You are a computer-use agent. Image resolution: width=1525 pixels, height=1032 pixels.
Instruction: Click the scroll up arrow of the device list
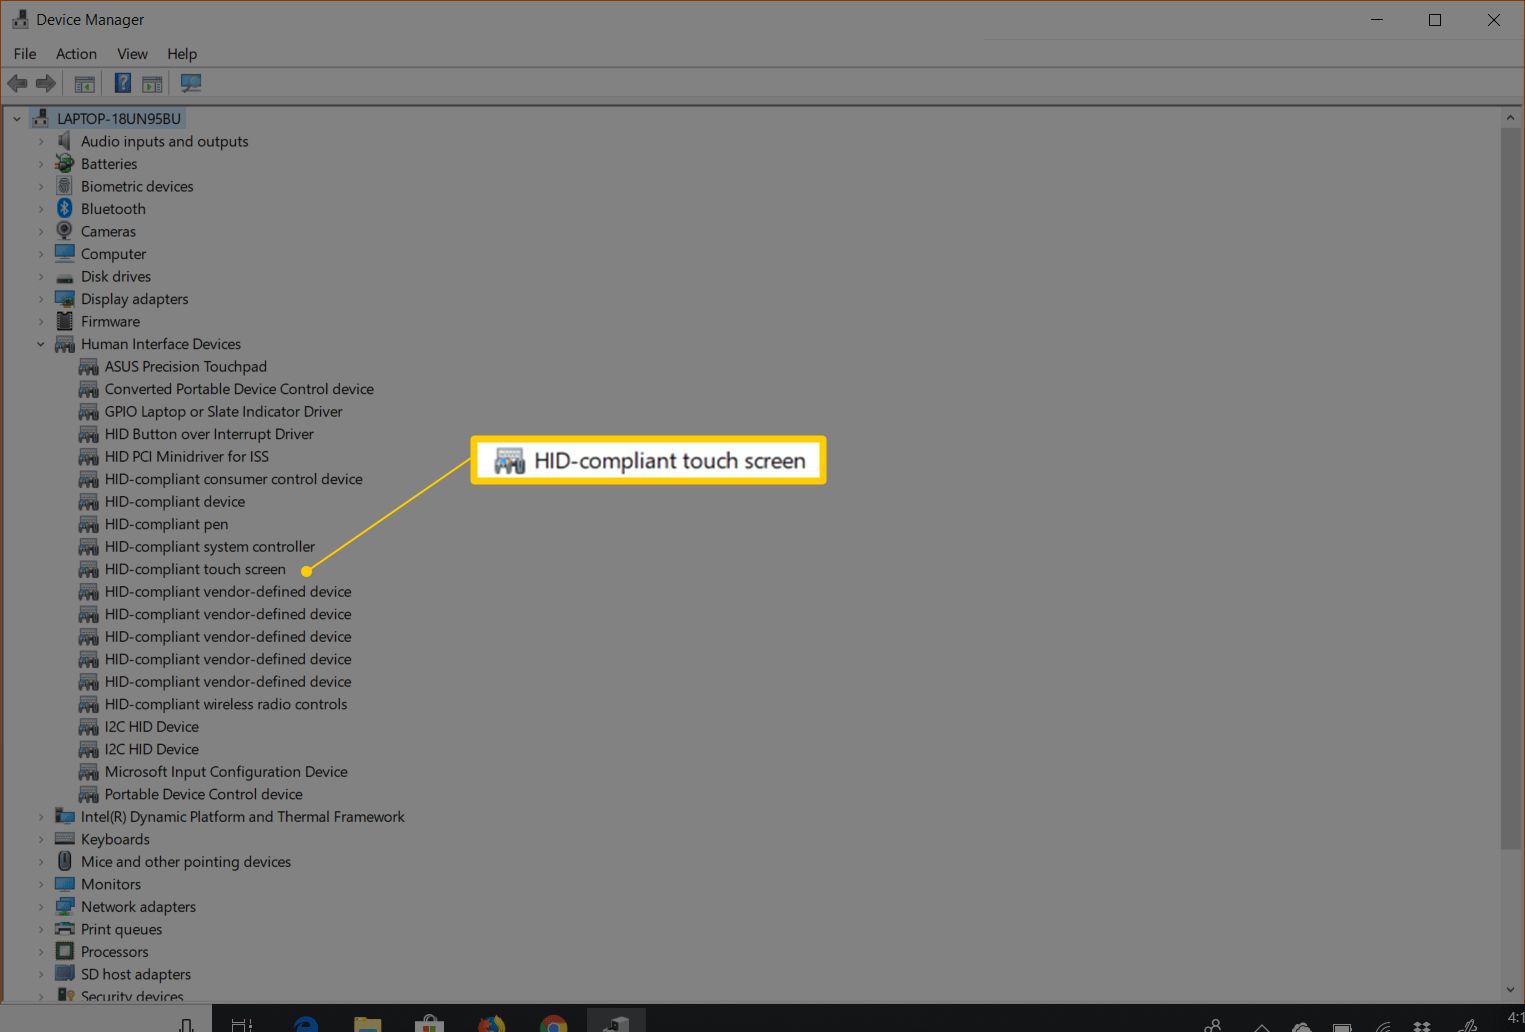click(1510, 118)
